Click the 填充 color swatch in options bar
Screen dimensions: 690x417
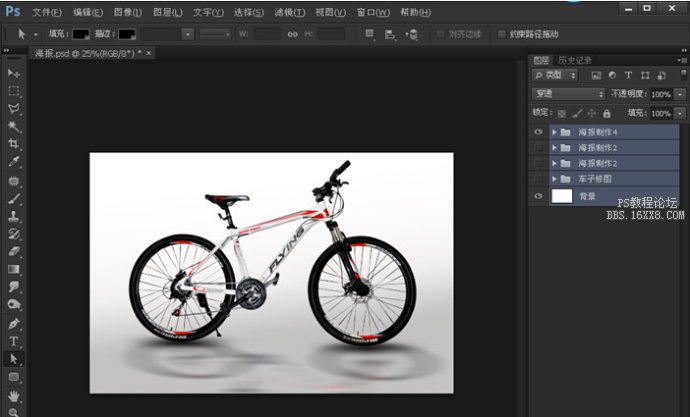81,34
